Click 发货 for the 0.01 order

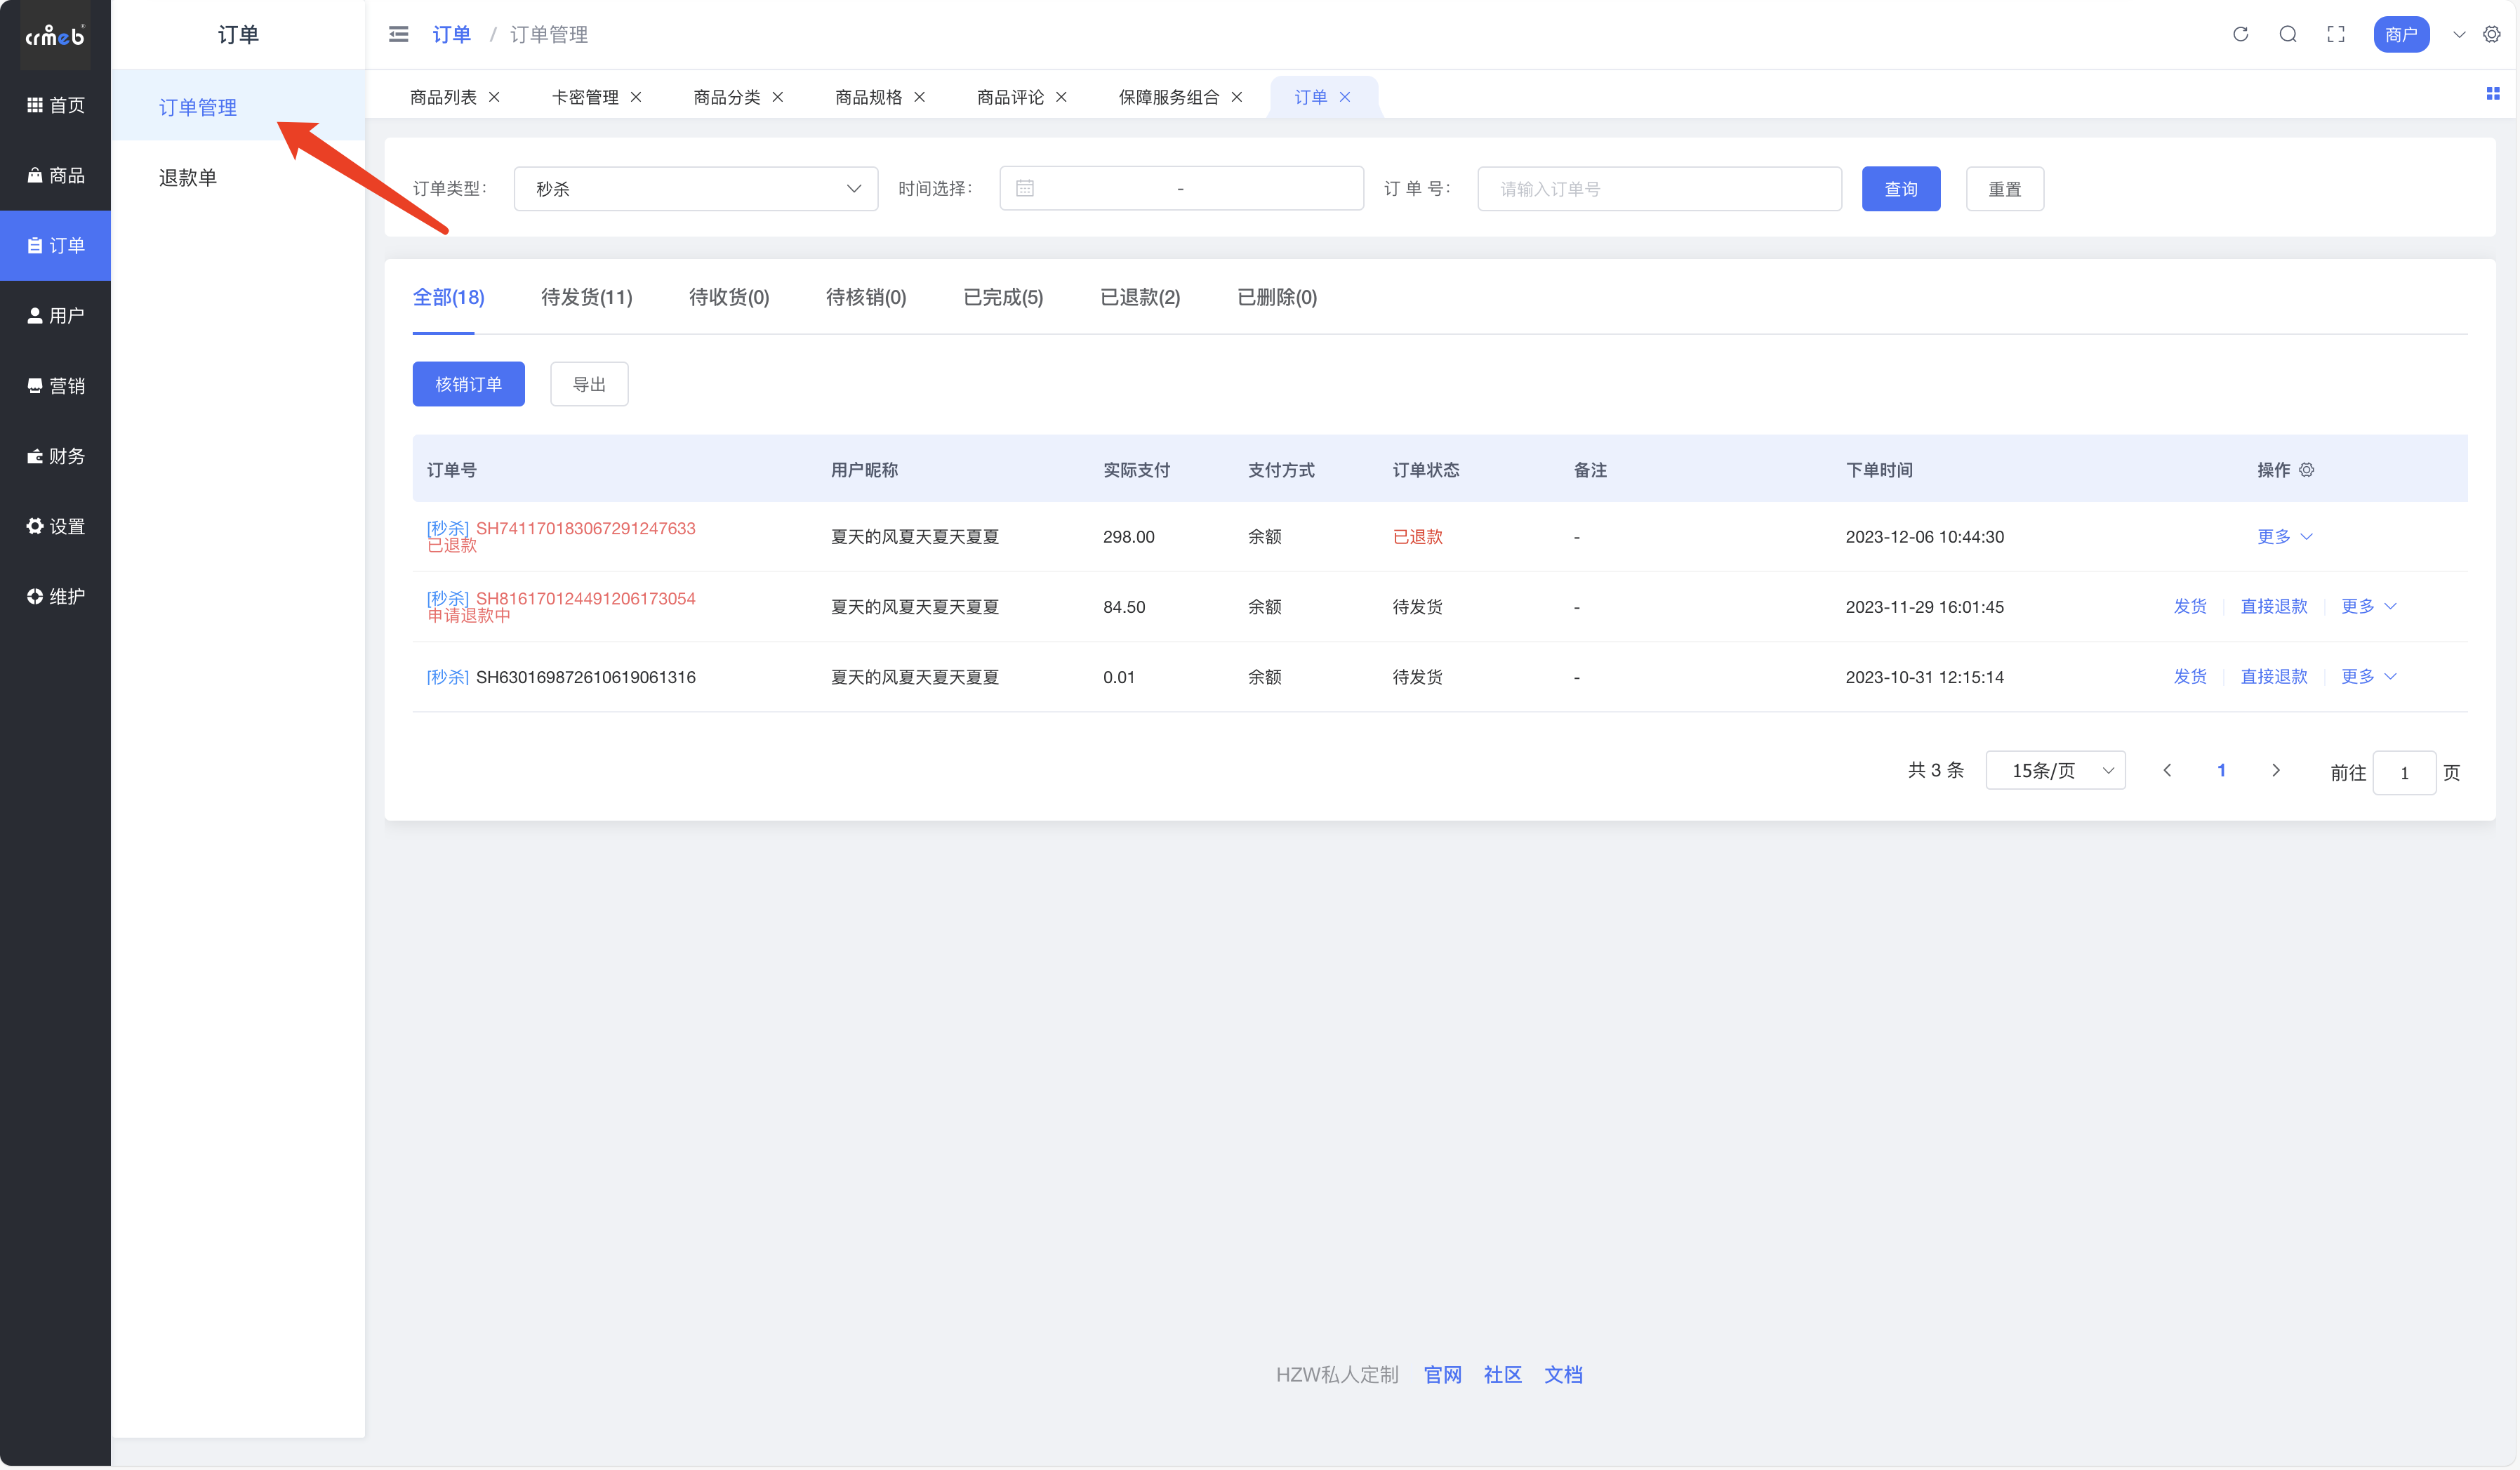tap(2190, 676)
